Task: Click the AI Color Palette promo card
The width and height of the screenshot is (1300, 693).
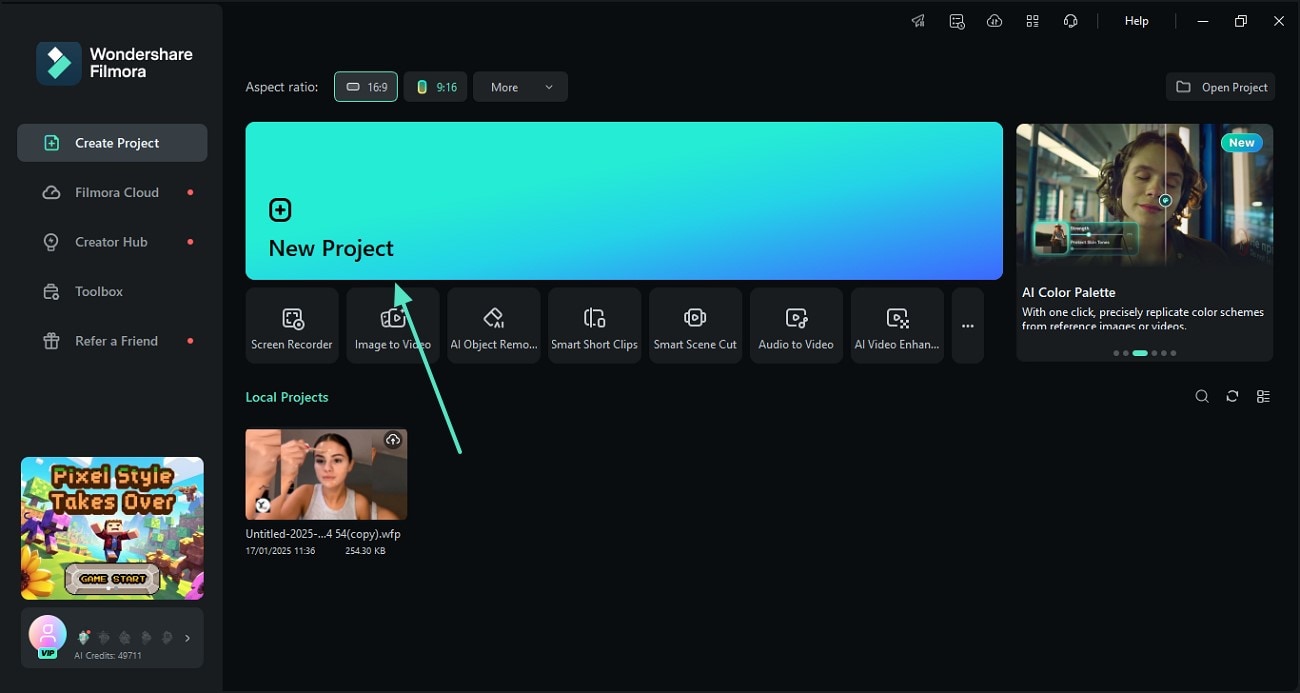Action: tap(1145, 242)
